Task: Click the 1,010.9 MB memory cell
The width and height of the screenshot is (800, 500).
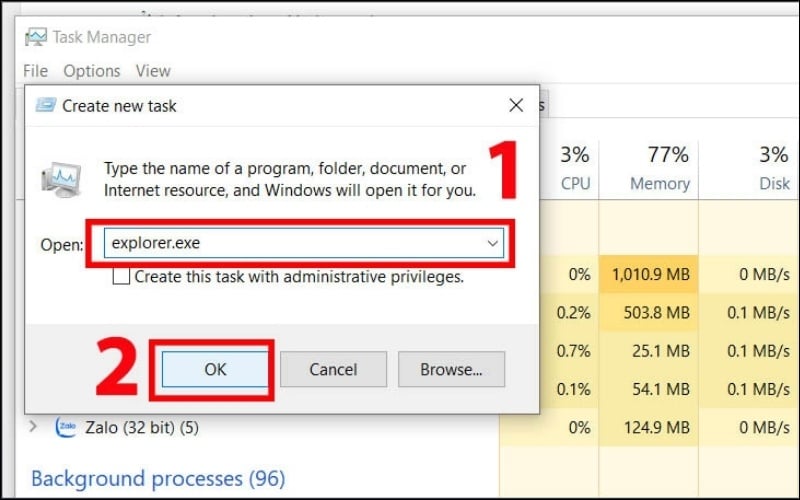Action: [x=648, y=274]
